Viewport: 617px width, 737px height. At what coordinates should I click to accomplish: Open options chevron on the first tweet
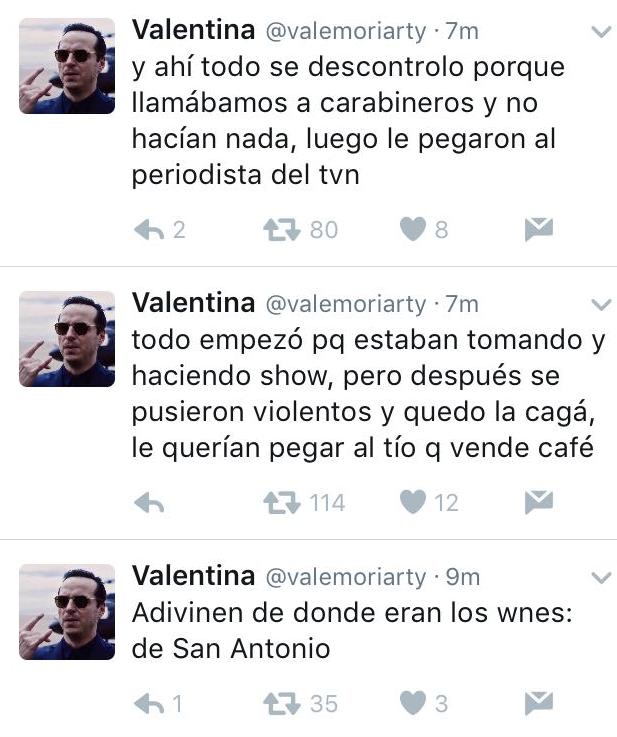[601, 32]
